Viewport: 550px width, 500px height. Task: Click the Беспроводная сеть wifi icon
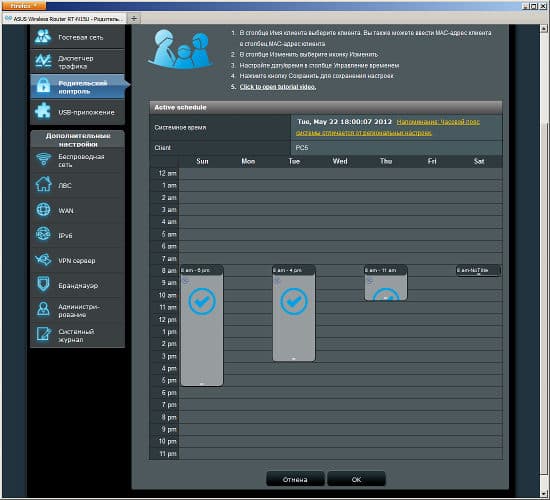pyautogui.click(x=43, y=160)
